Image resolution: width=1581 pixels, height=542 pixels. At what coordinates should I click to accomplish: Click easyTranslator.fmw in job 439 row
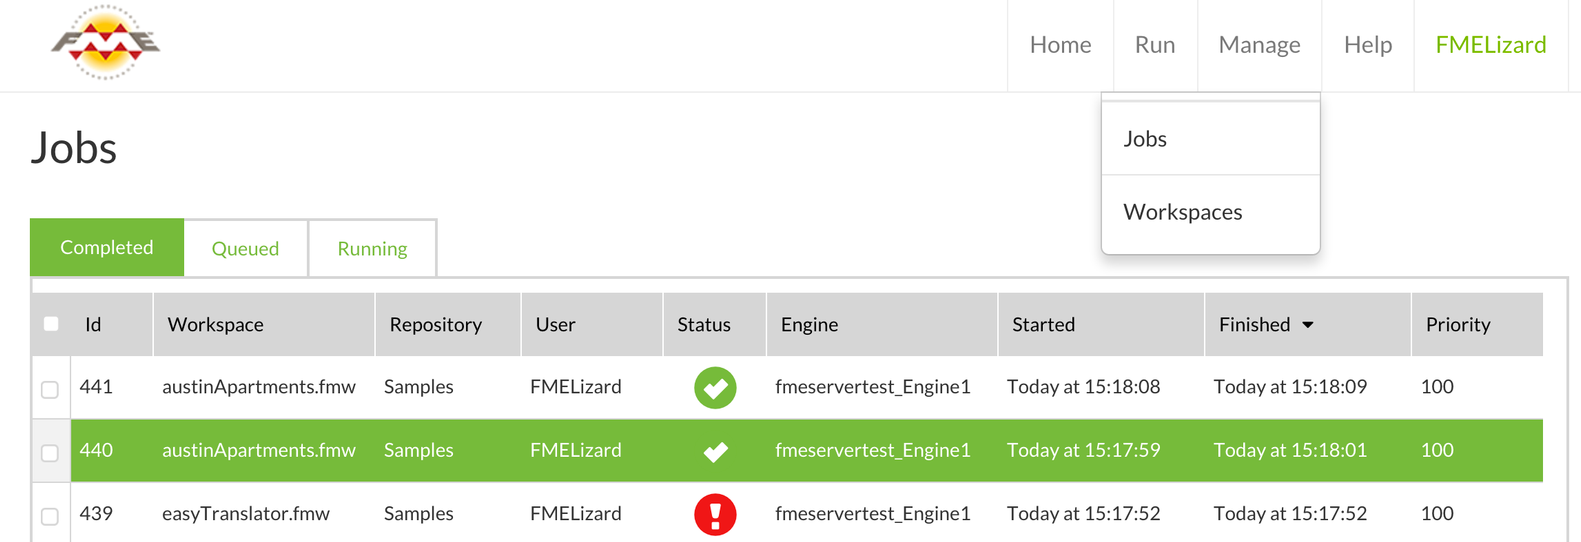(246, 514)
